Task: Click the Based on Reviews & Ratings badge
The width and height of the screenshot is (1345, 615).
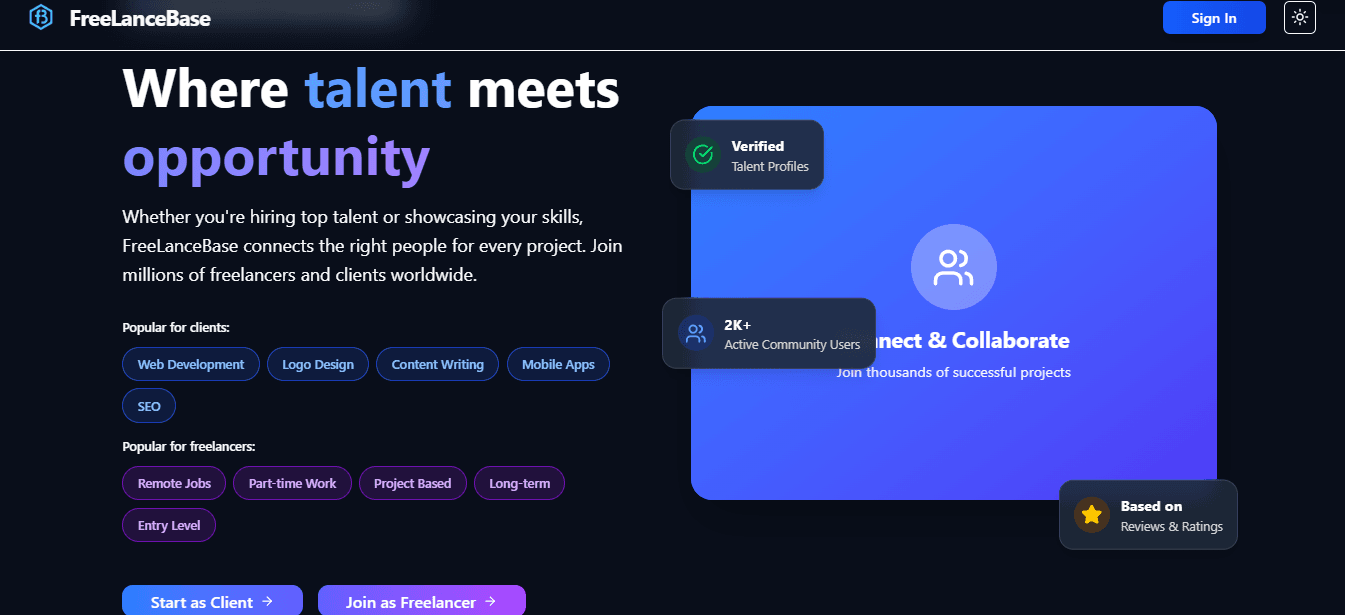Action: [x=1148, y=514]
